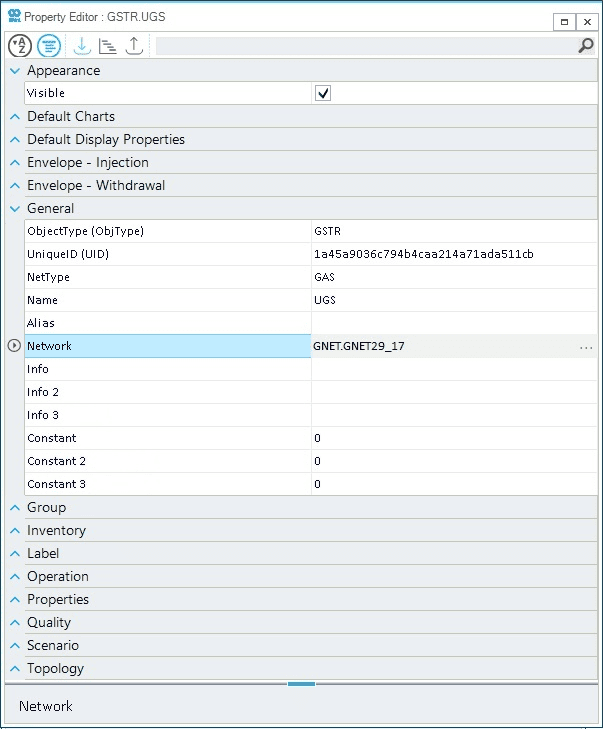Click the property search text field
The width and height of the screenshot is (603, 729).
pos(365,46)
